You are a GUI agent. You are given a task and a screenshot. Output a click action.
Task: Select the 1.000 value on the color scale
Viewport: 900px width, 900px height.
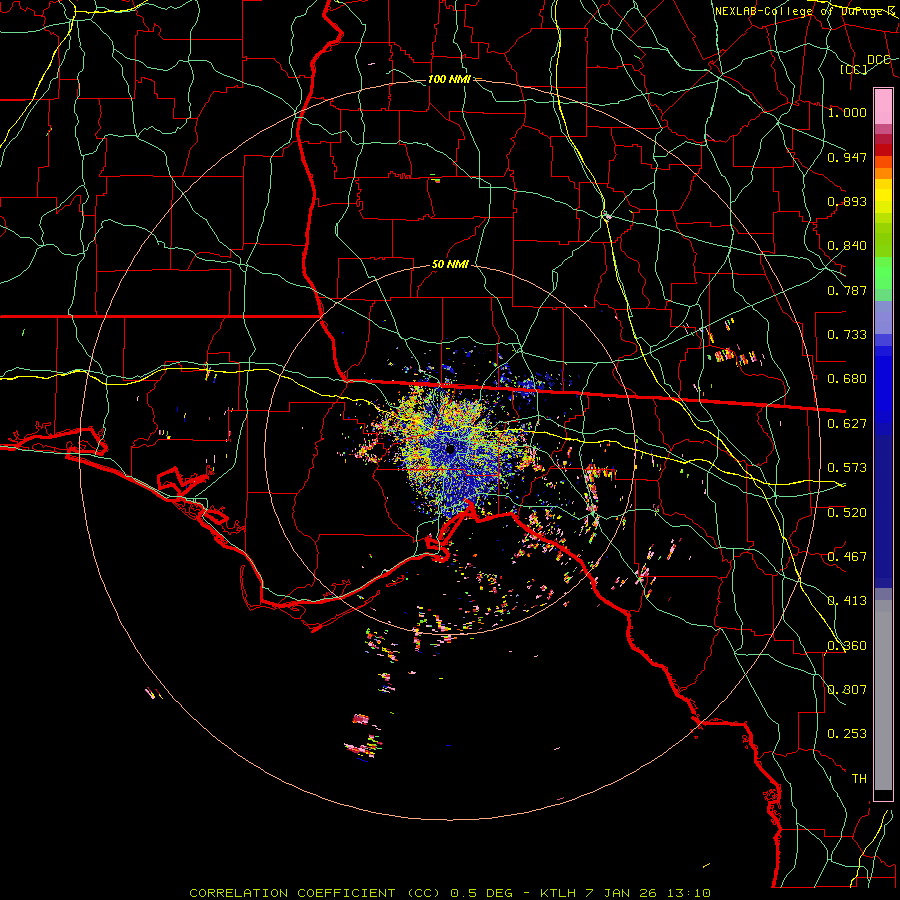(847, 112)
